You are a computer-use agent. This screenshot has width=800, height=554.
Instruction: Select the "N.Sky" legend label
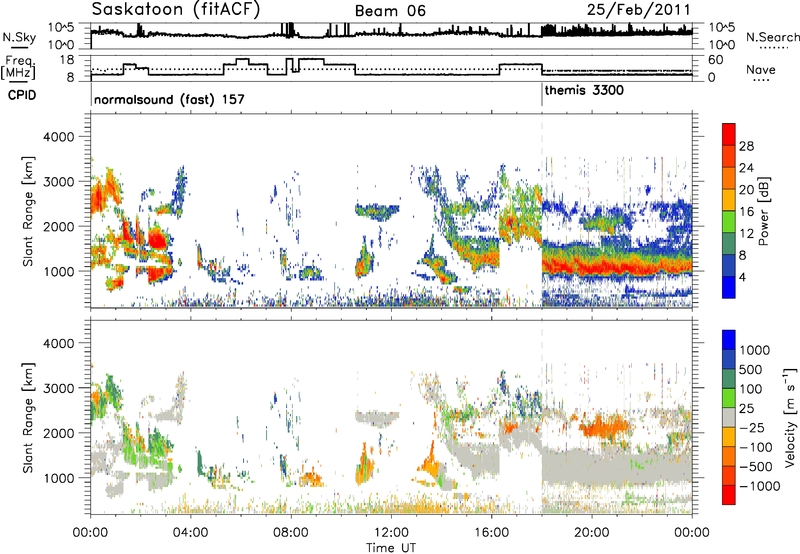pyautogui.click(x=19, y=37)
